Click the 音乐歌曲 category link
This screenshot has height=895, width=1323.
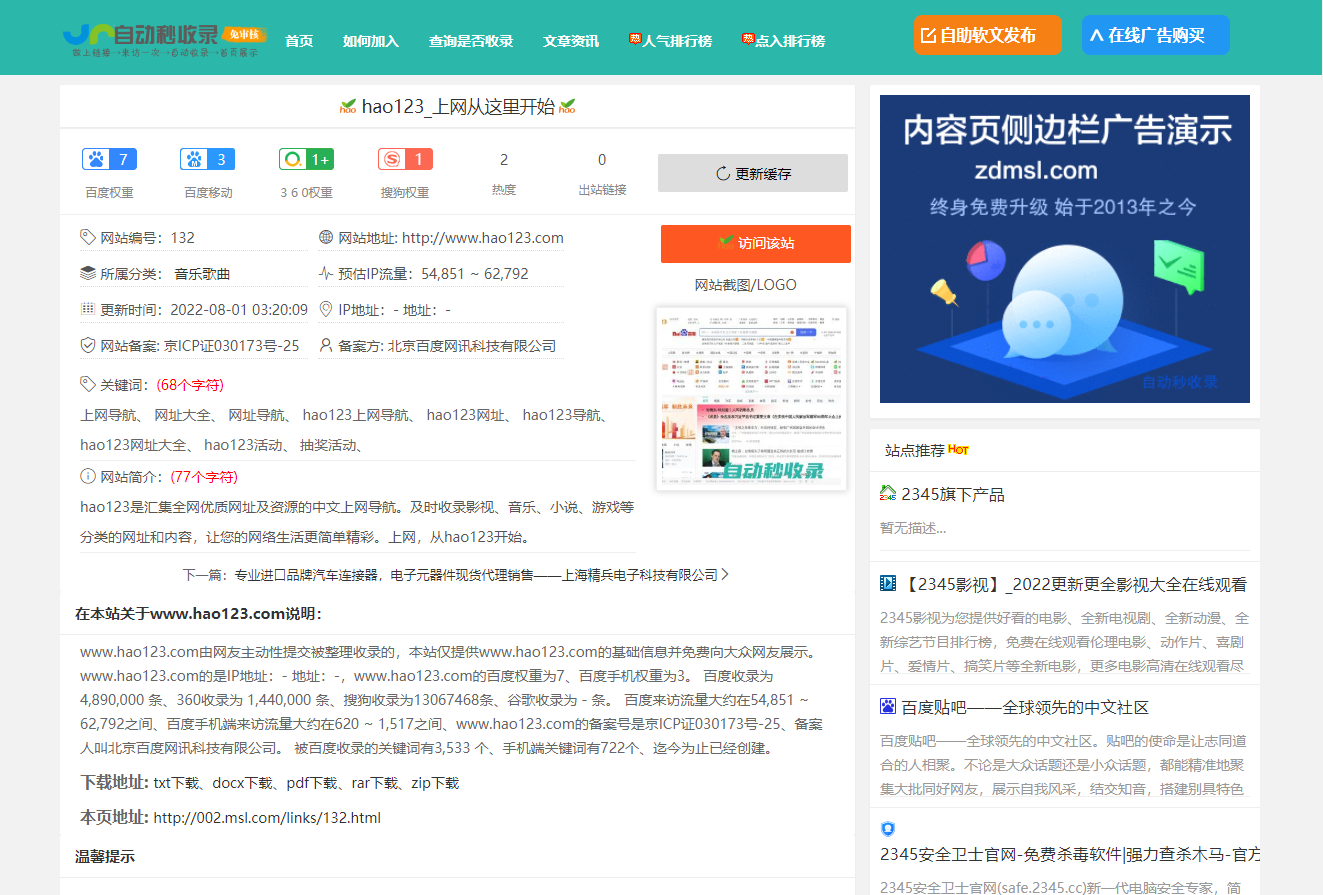203,274
